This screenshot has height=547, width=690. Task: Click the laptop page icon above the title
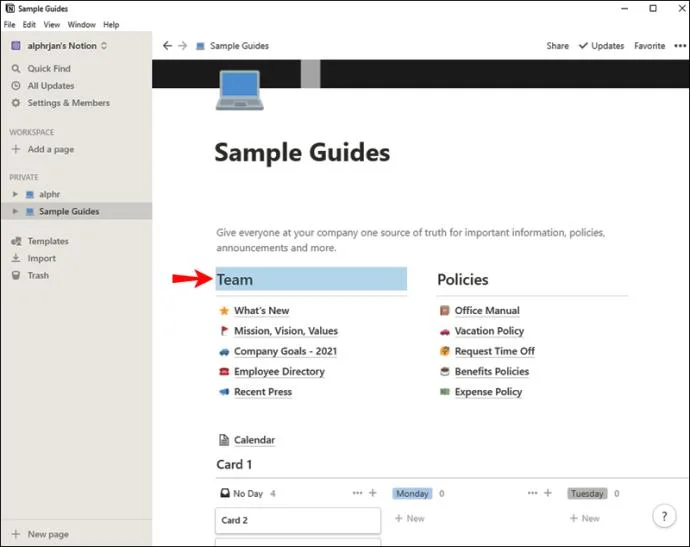pyautogui.click(x=239, y=90)
